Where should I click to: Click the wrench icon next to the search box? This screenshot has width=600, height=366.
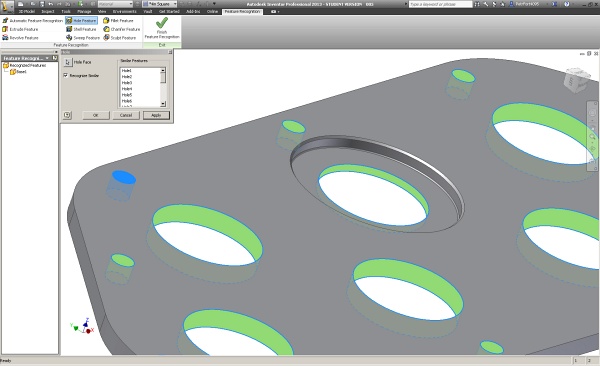[486, 4]
